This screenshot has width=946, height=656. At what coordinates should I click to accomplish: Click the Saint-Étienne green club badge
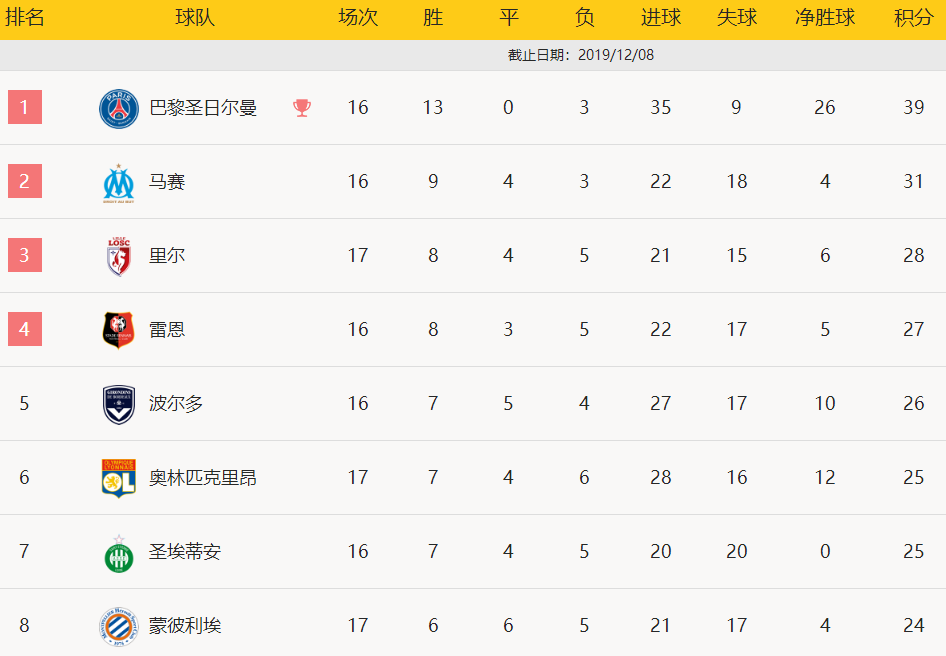pyautogui.click(x=119, y=552)
